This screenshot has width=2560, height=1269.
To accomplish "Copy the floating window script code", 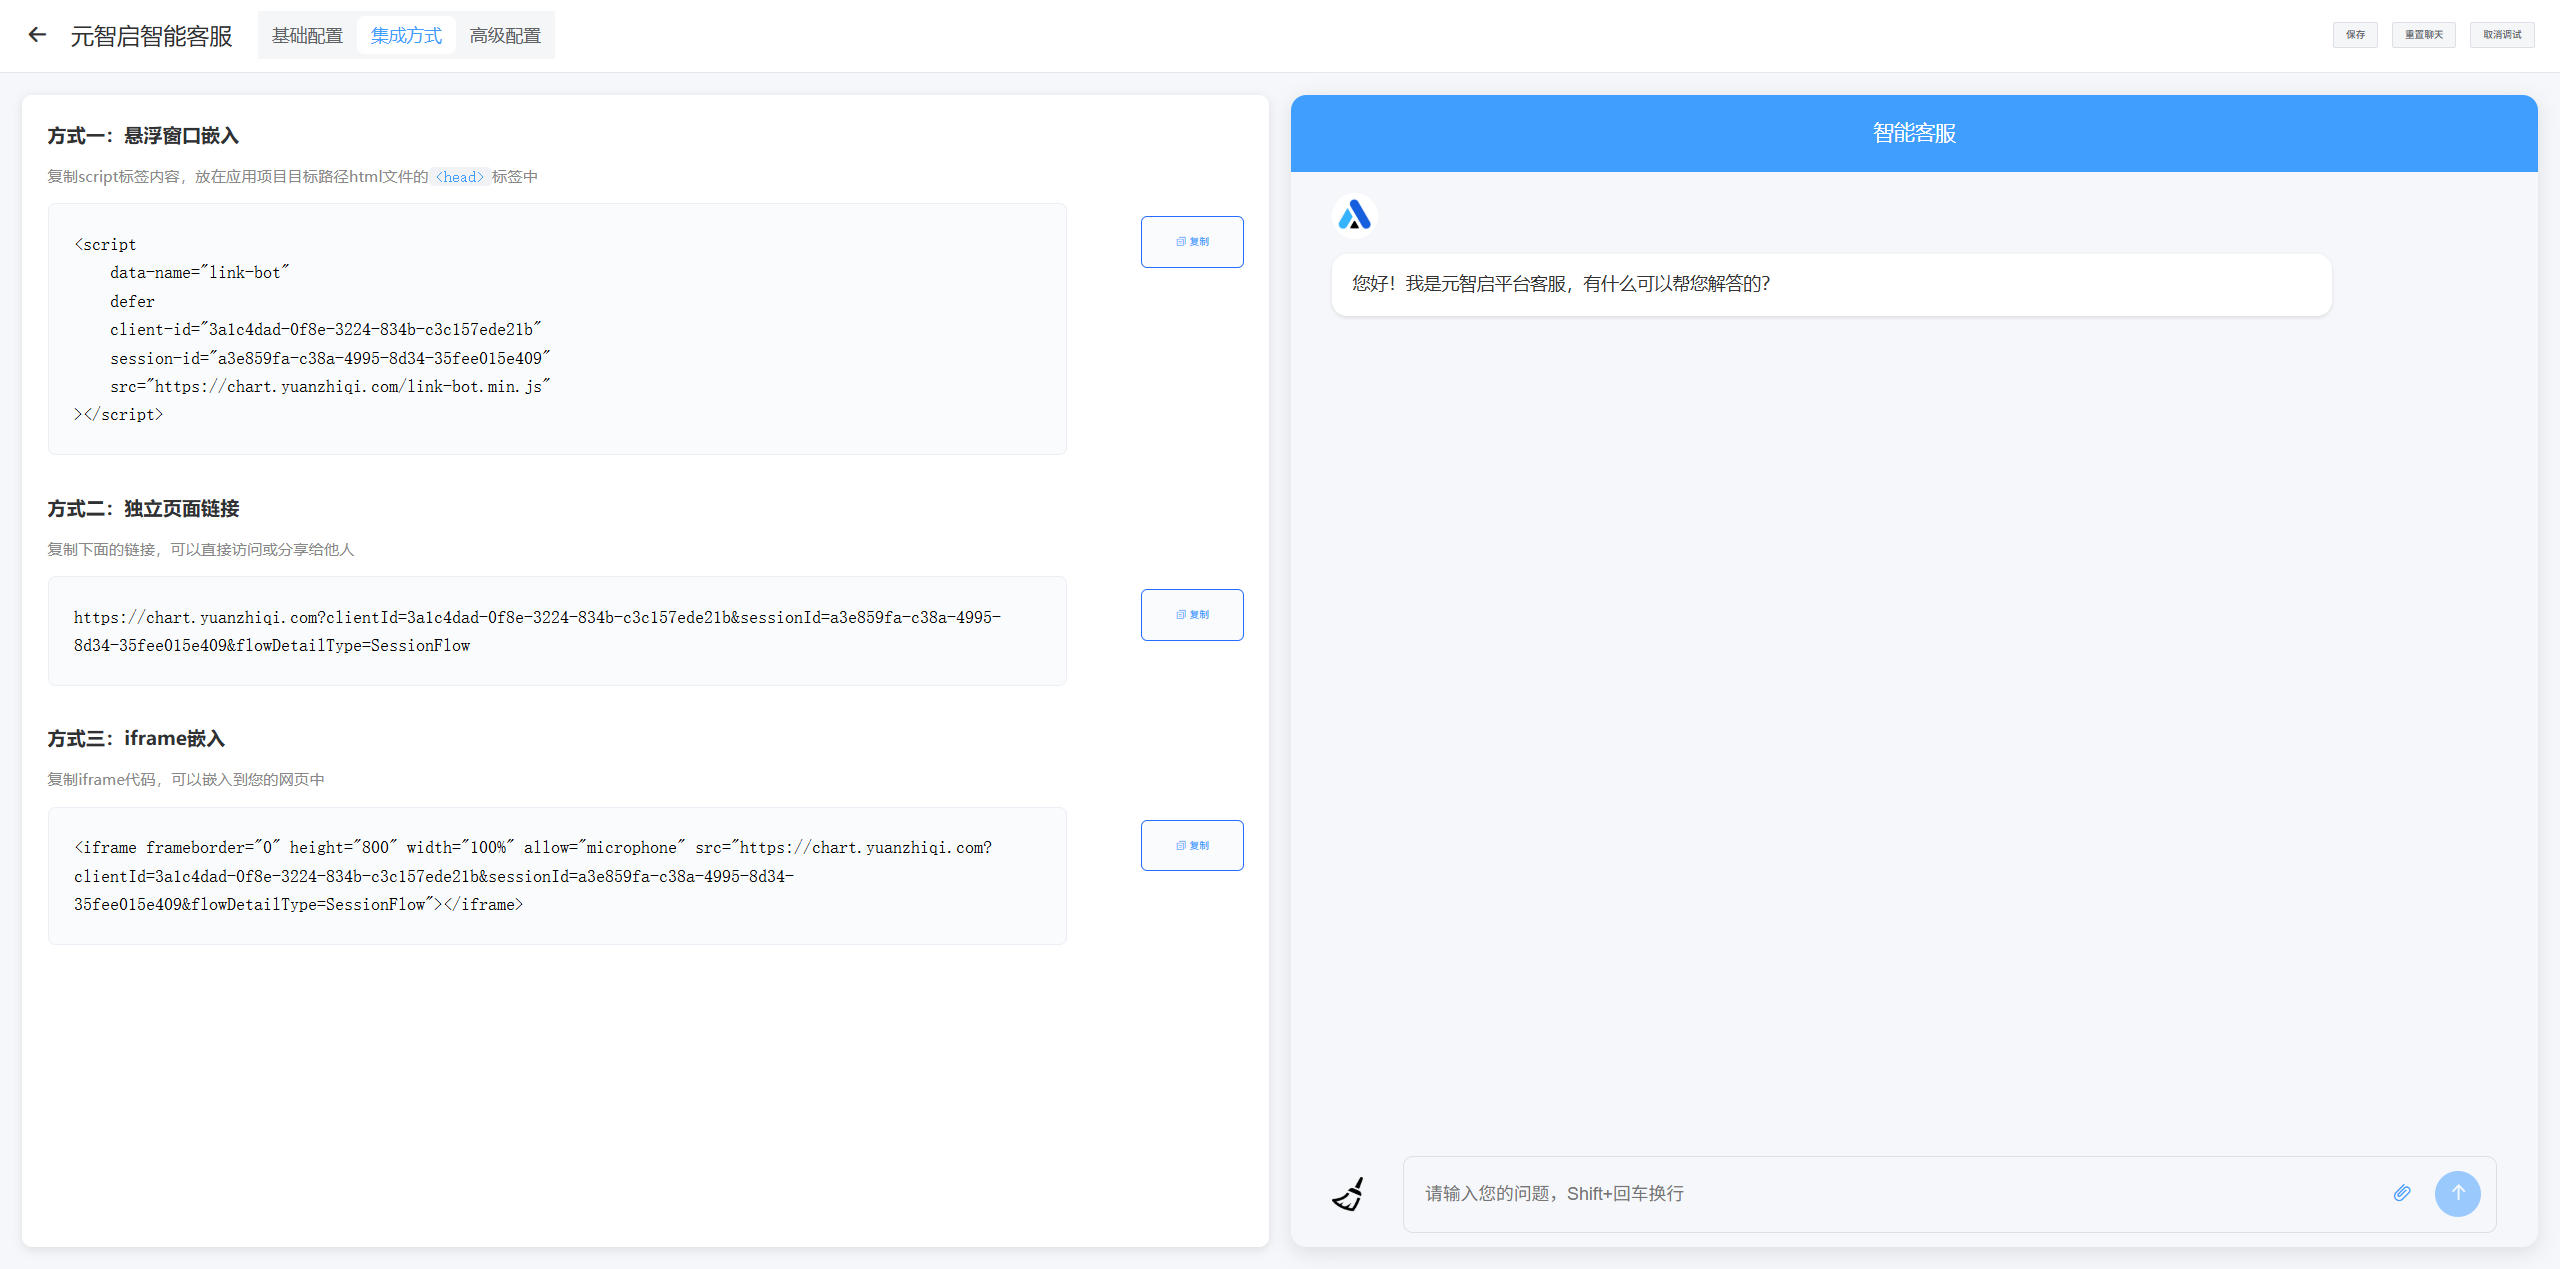I will point(1192,242).
